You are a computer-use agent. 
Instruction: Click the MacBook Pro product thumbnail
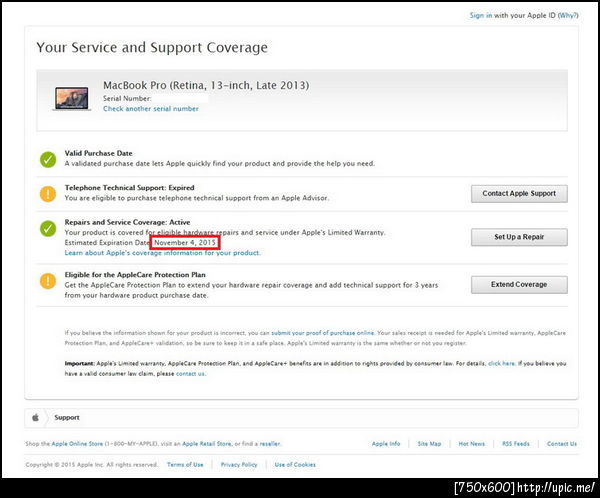tap(72, 99)
